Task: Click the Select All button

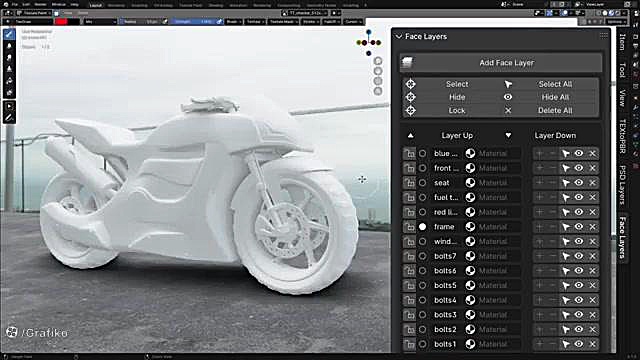Action: (555, 84)
